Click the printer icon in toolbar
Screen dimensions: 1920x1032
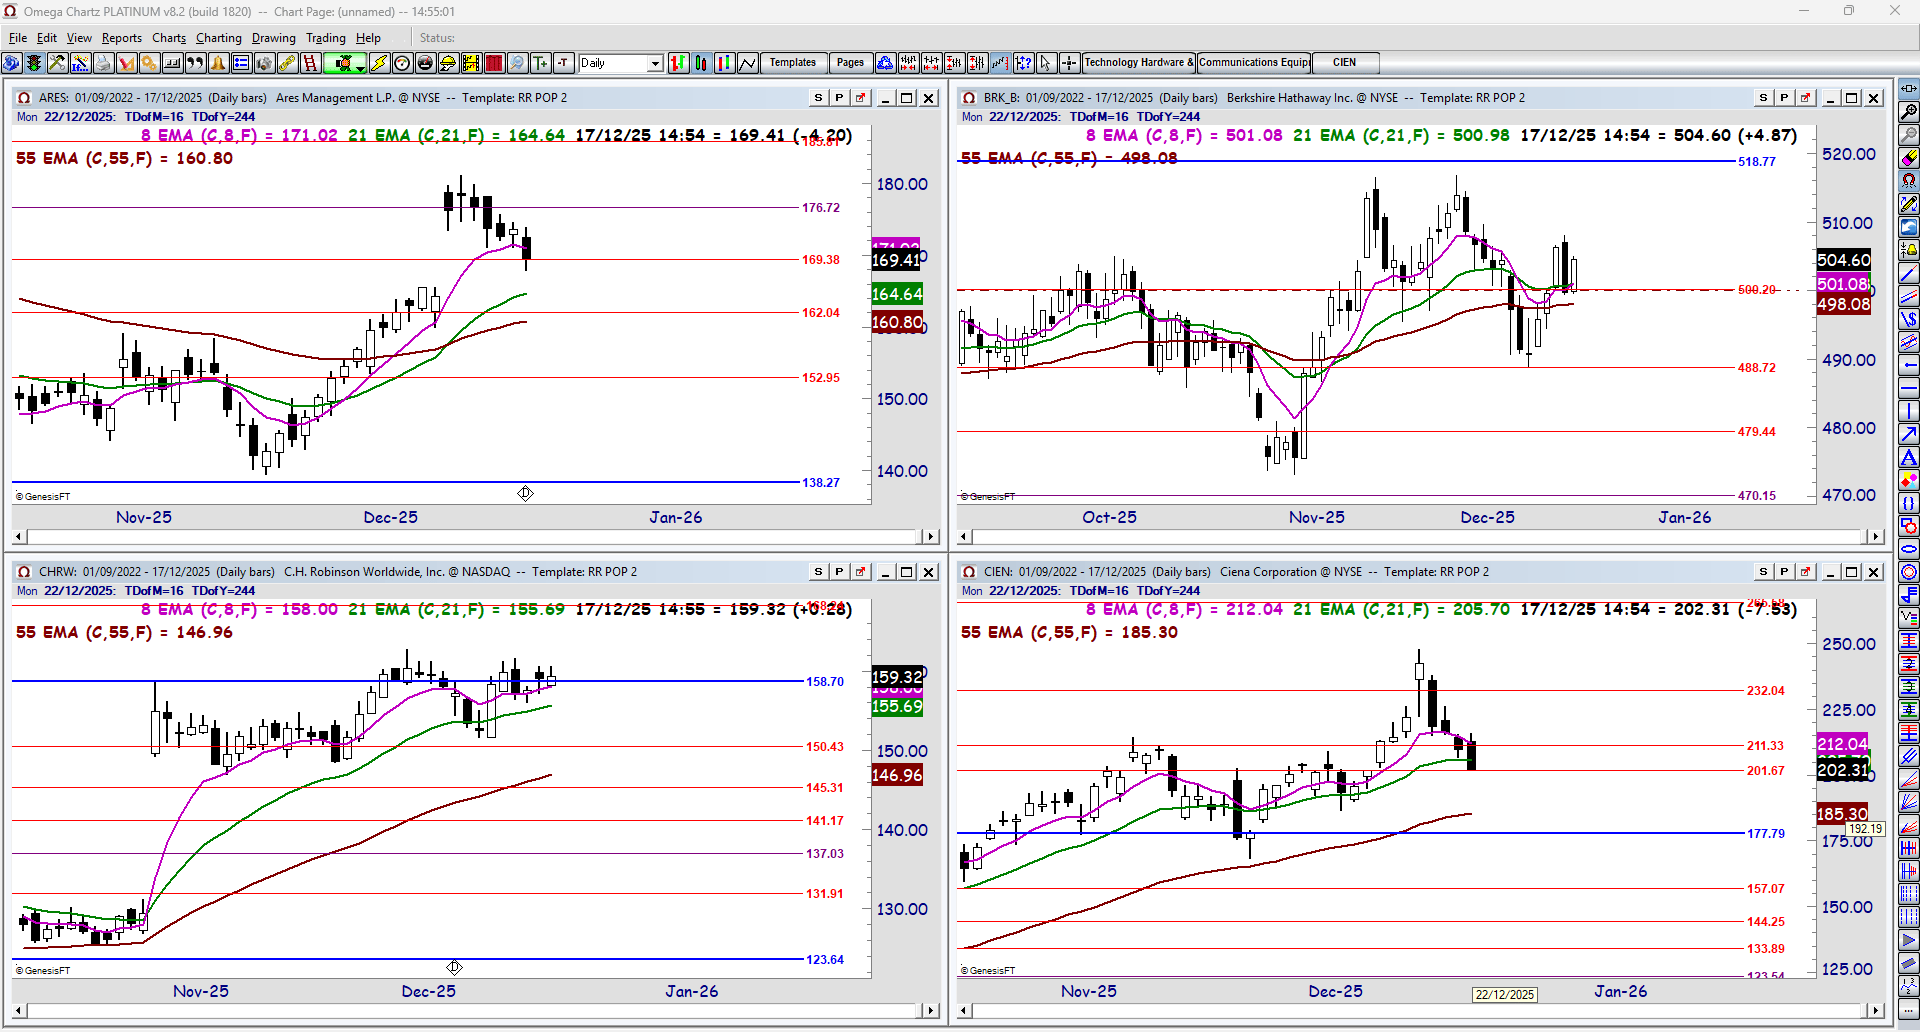click(x=103, y=63)
